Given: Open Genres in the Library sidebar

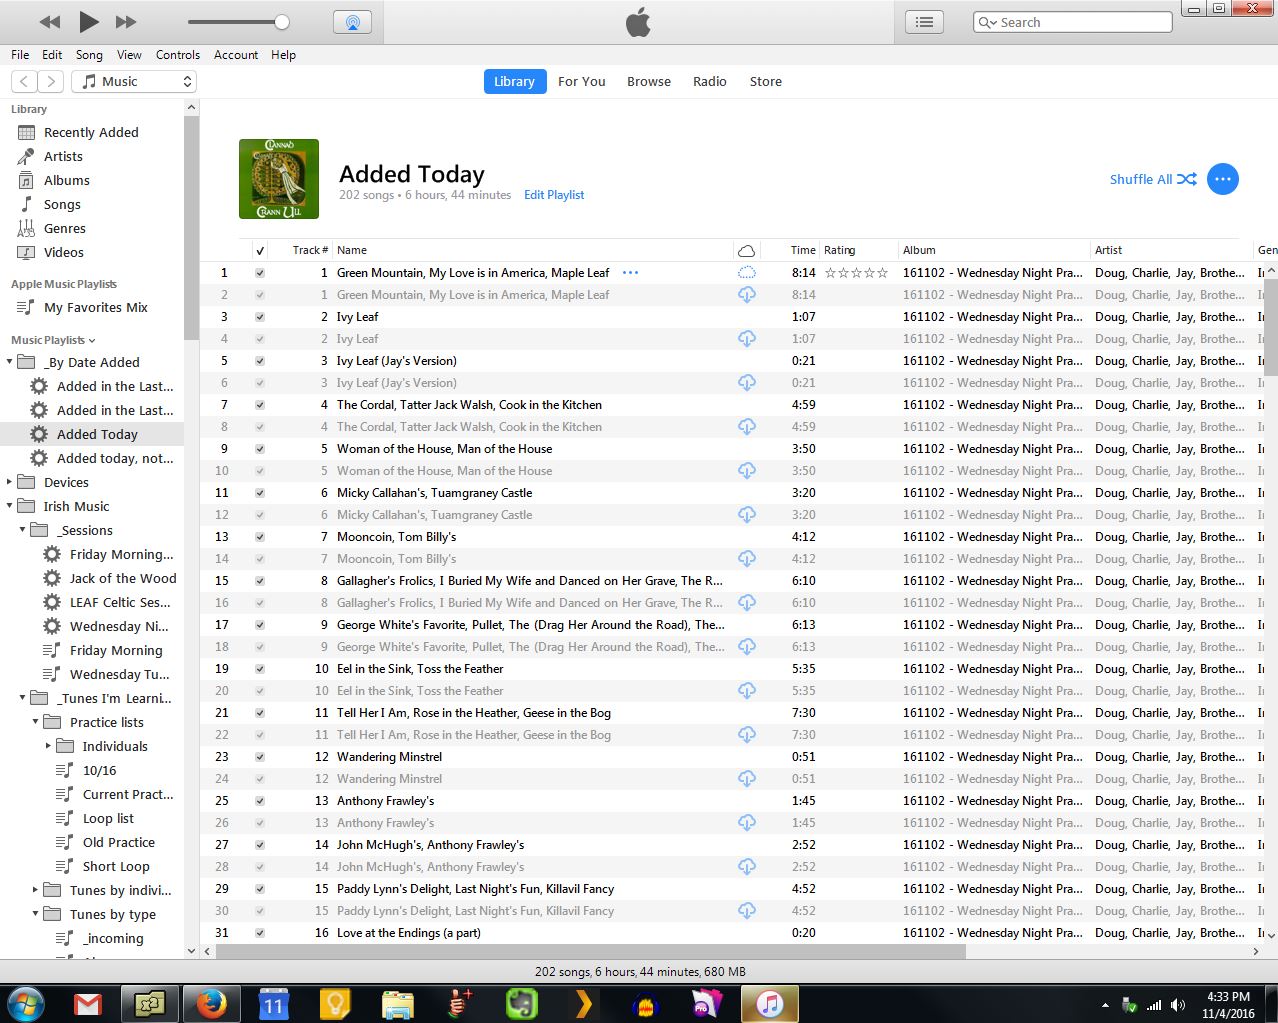Looking at the screenshot, I should pyautogui.click(x=64, y=228).
